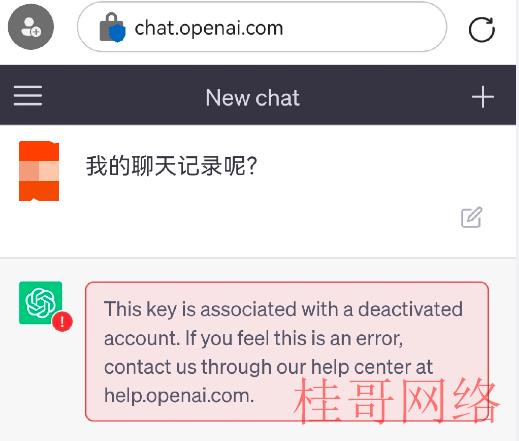Select the orange pixelated user avatar
The height and width of the screenshot is (441, 519).
(39, 171)
